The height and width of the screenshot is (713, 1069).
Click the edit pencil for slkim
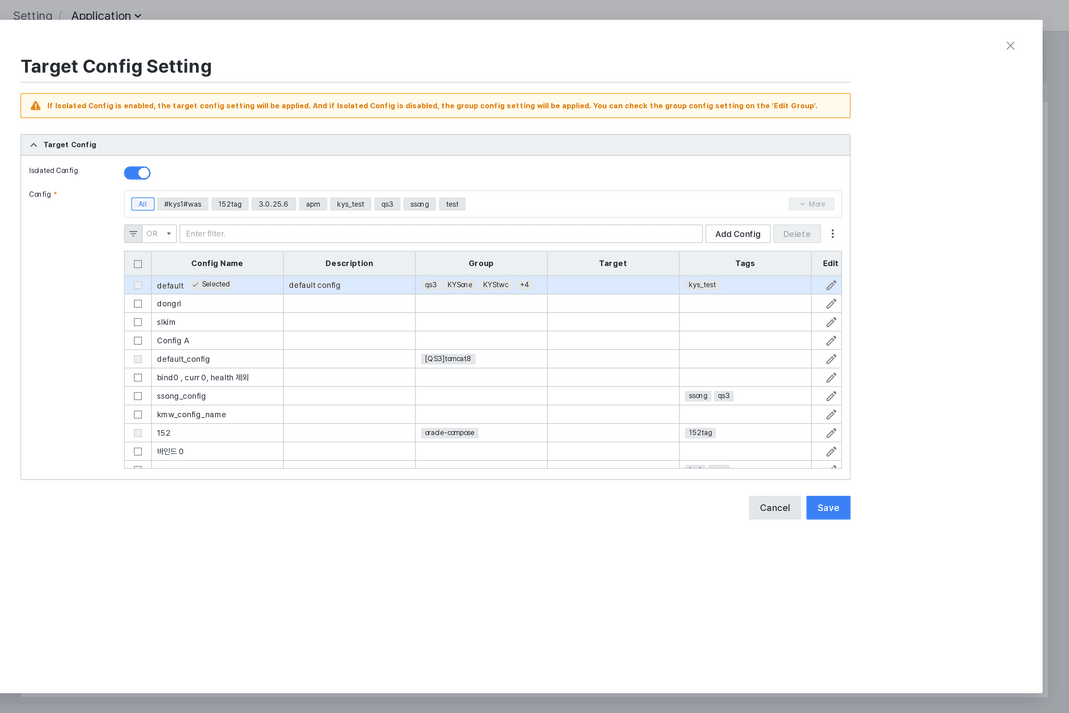[830, 322]
